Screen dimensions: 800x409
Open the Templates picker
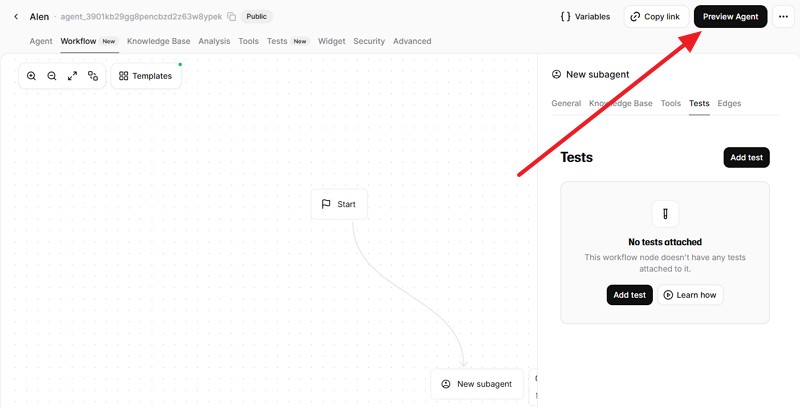[x=146, y=76]
